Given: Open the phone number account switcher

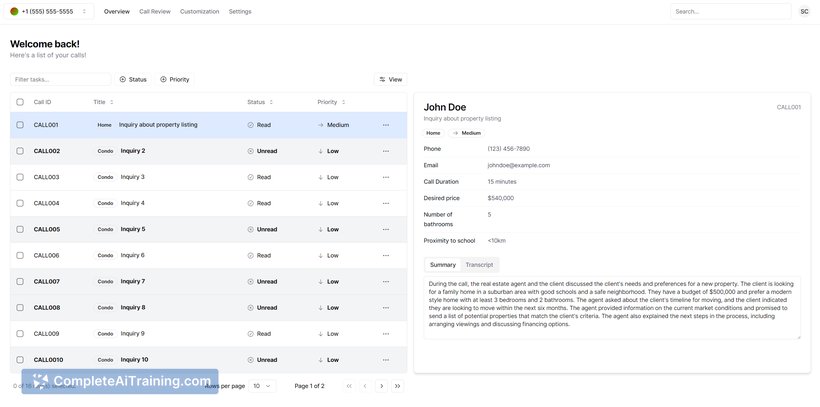Looking at the screenshot, I should coord(49,12).
